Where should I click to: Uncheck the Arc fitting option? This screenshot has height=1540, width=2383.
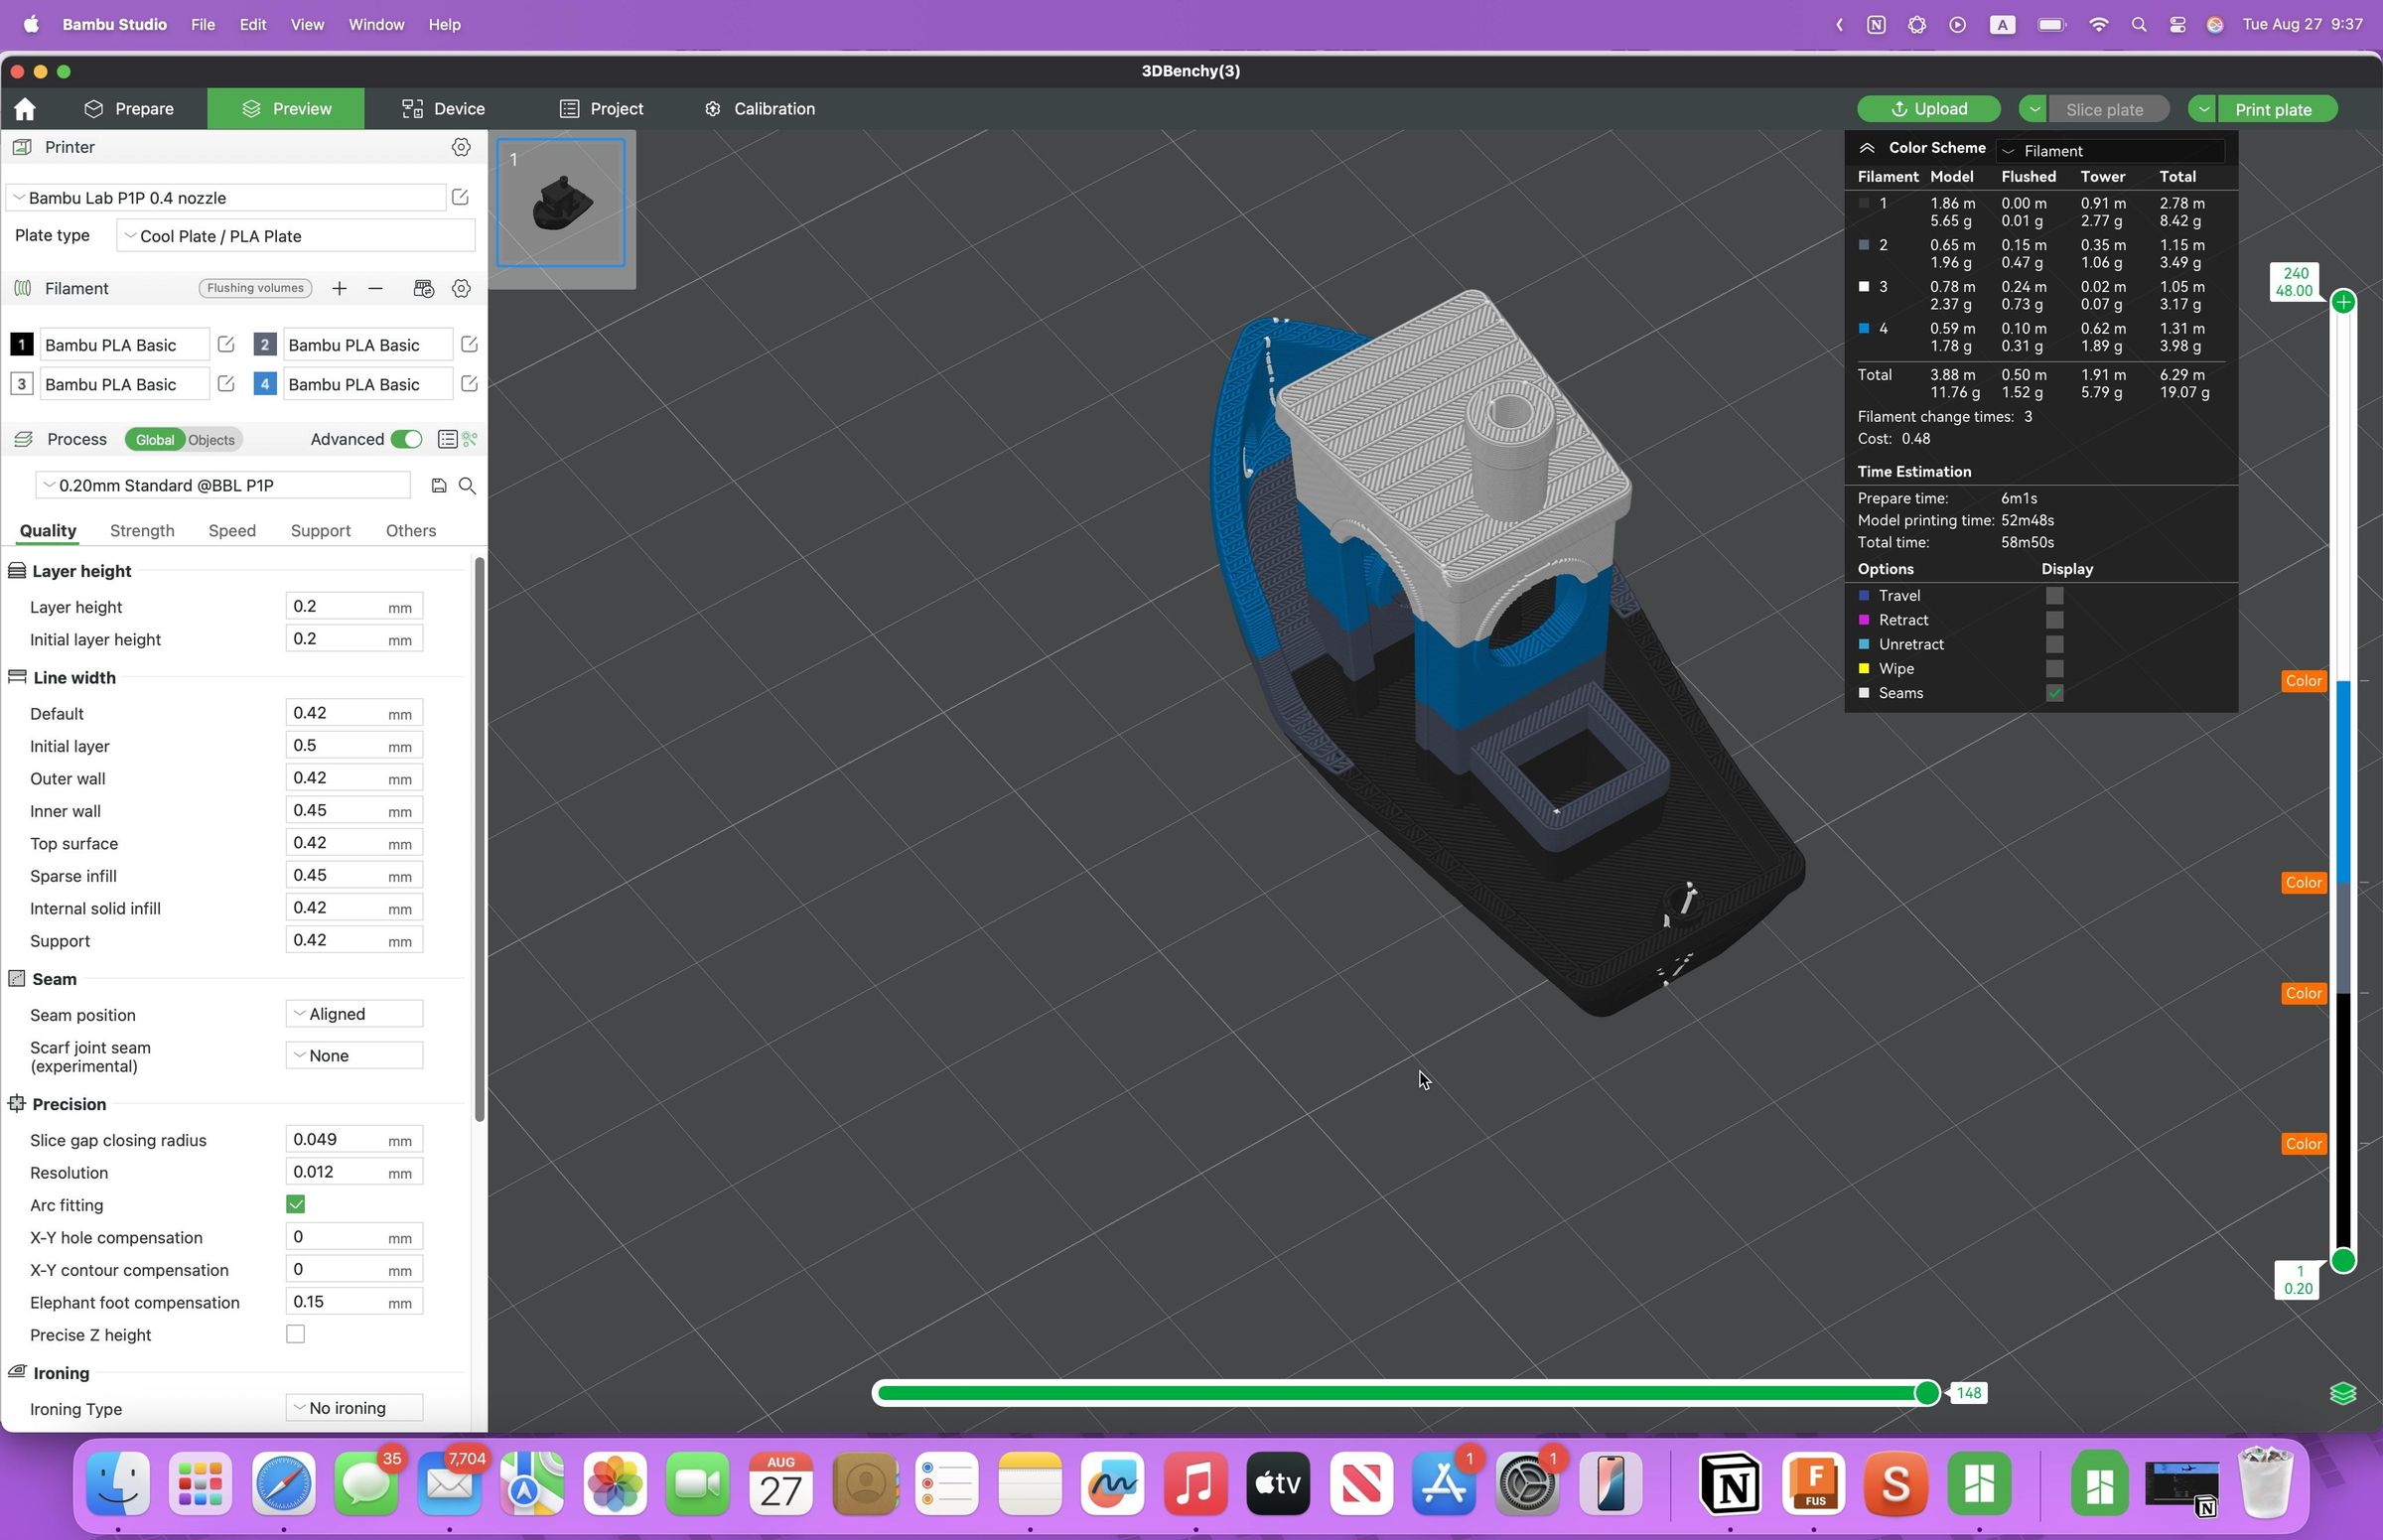[x=295, y=1204]
